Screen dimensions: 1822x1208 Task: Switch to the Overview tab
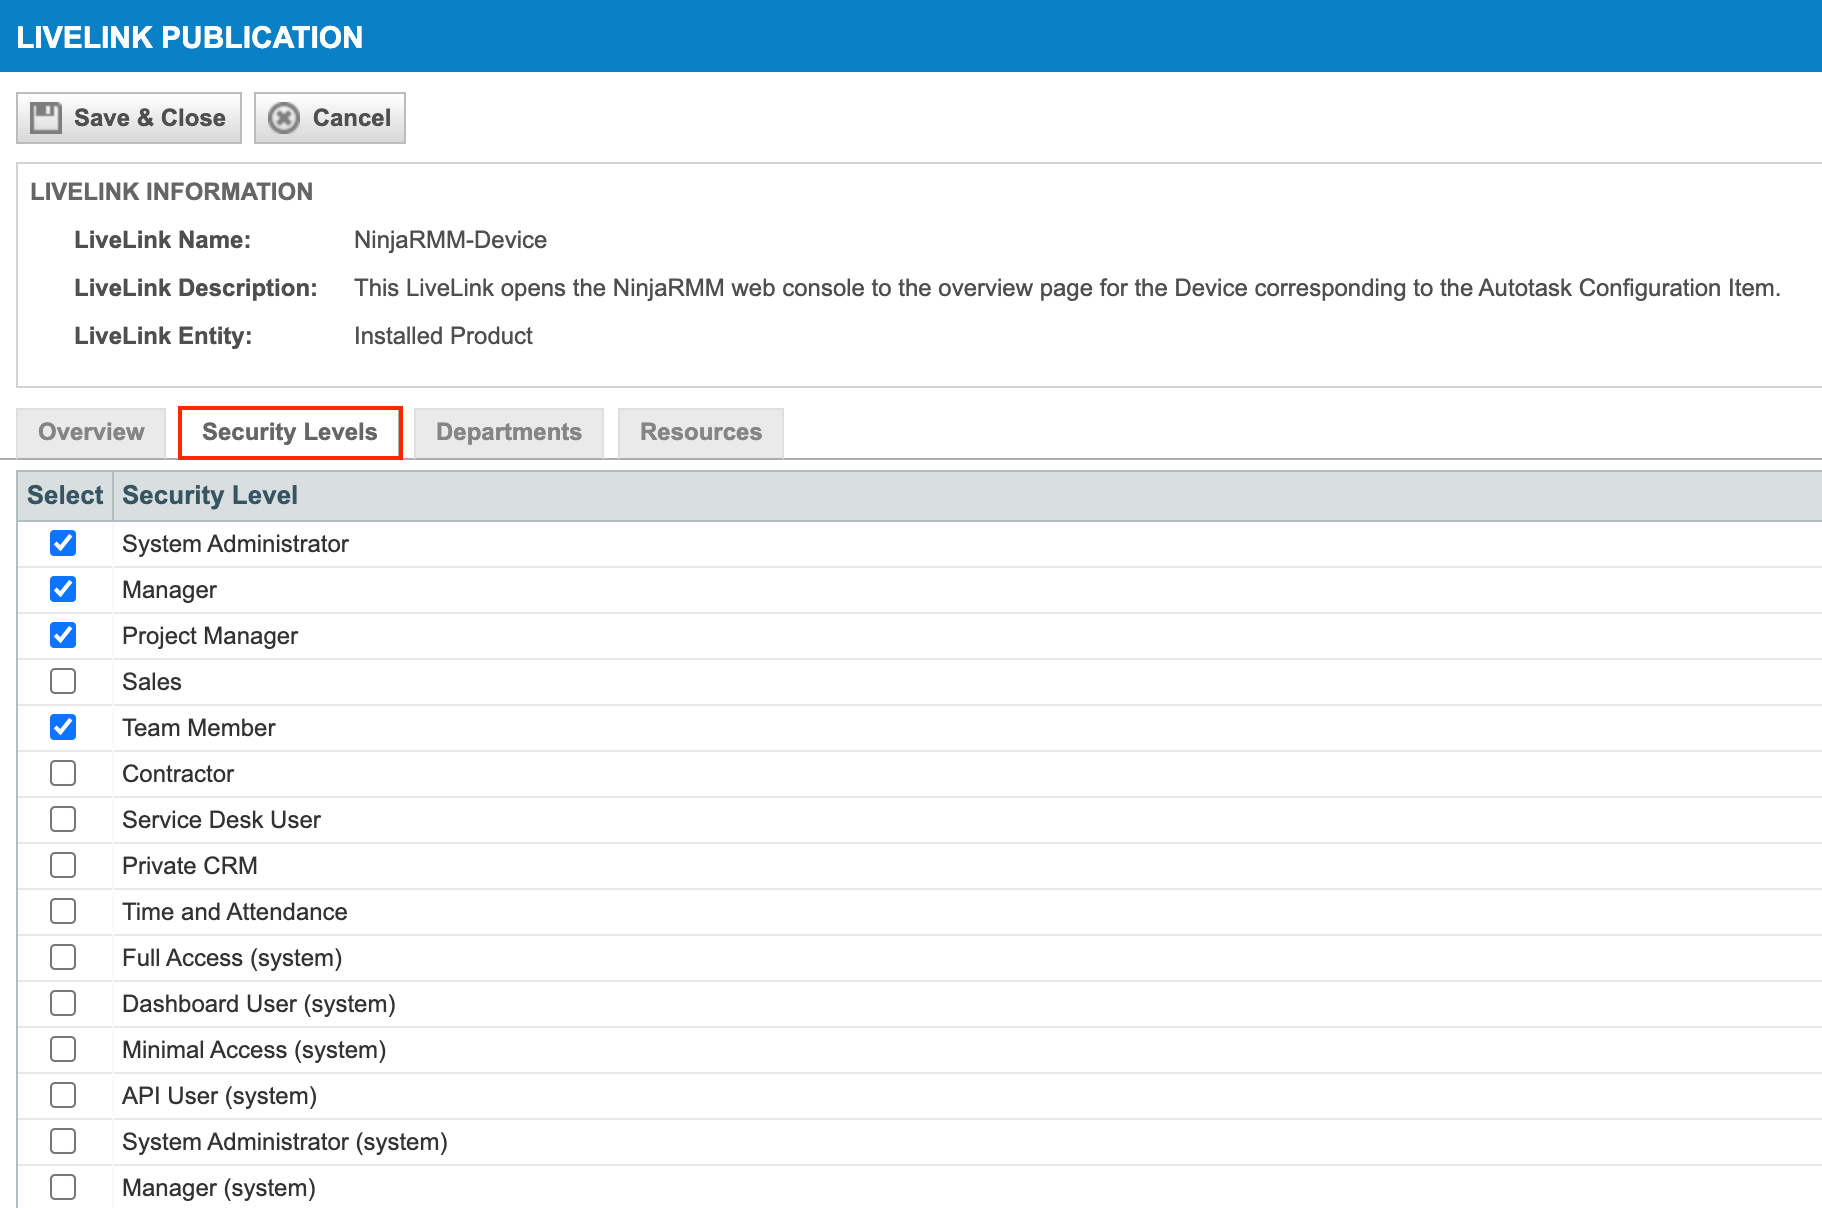click(91, 432)
